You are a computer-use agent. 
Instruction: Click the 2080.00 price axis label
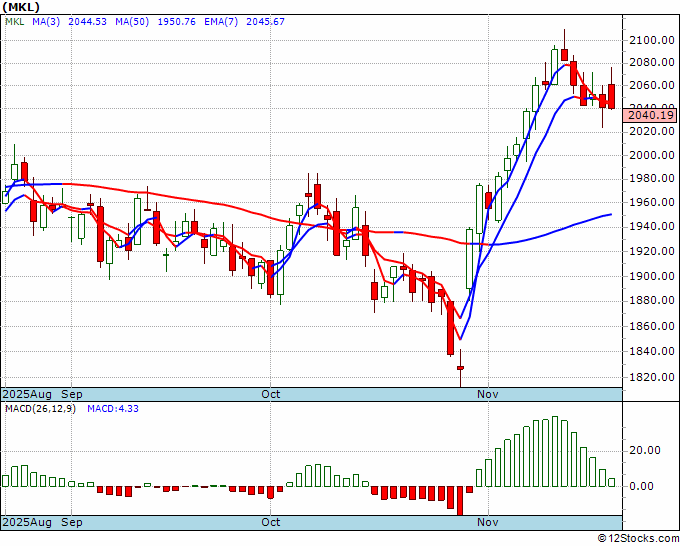(x=652, y=63)
